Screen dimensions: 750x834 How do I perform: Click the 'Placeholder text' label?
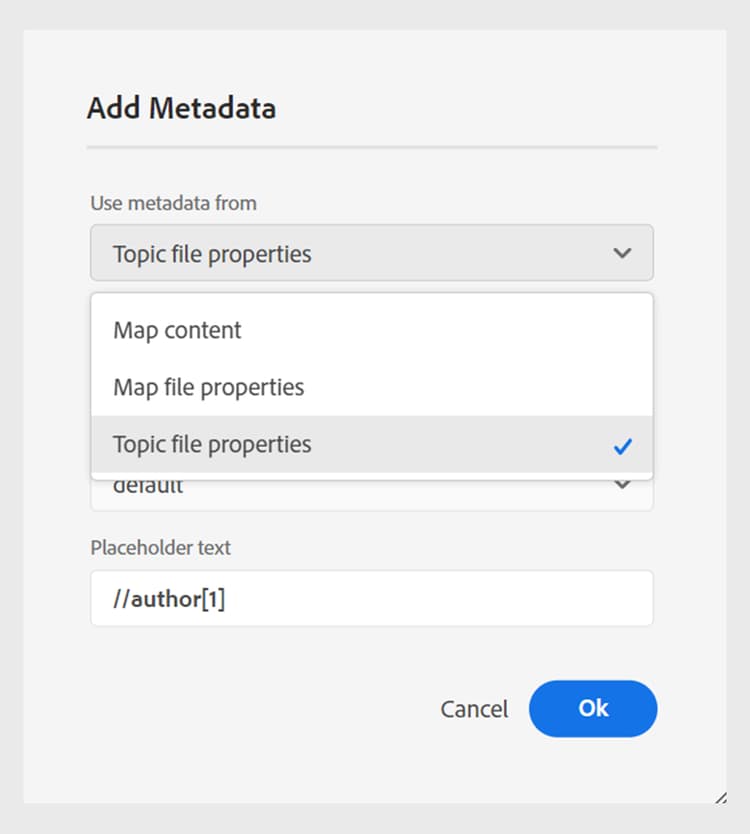[x=160, y=548]
